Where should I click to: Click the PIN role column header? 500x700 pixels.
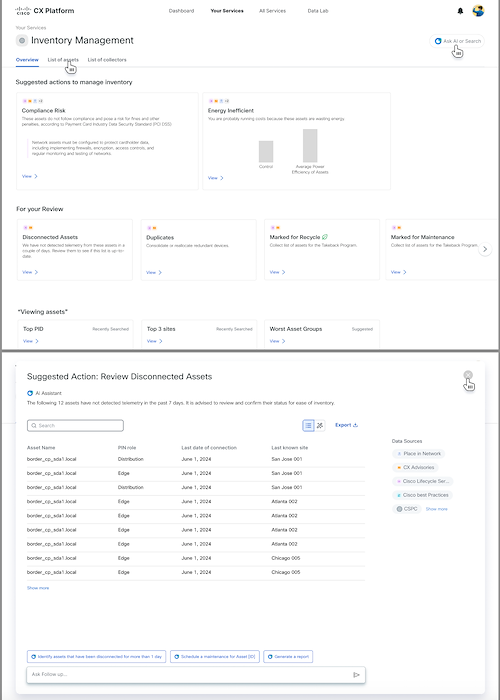point(127,448)
